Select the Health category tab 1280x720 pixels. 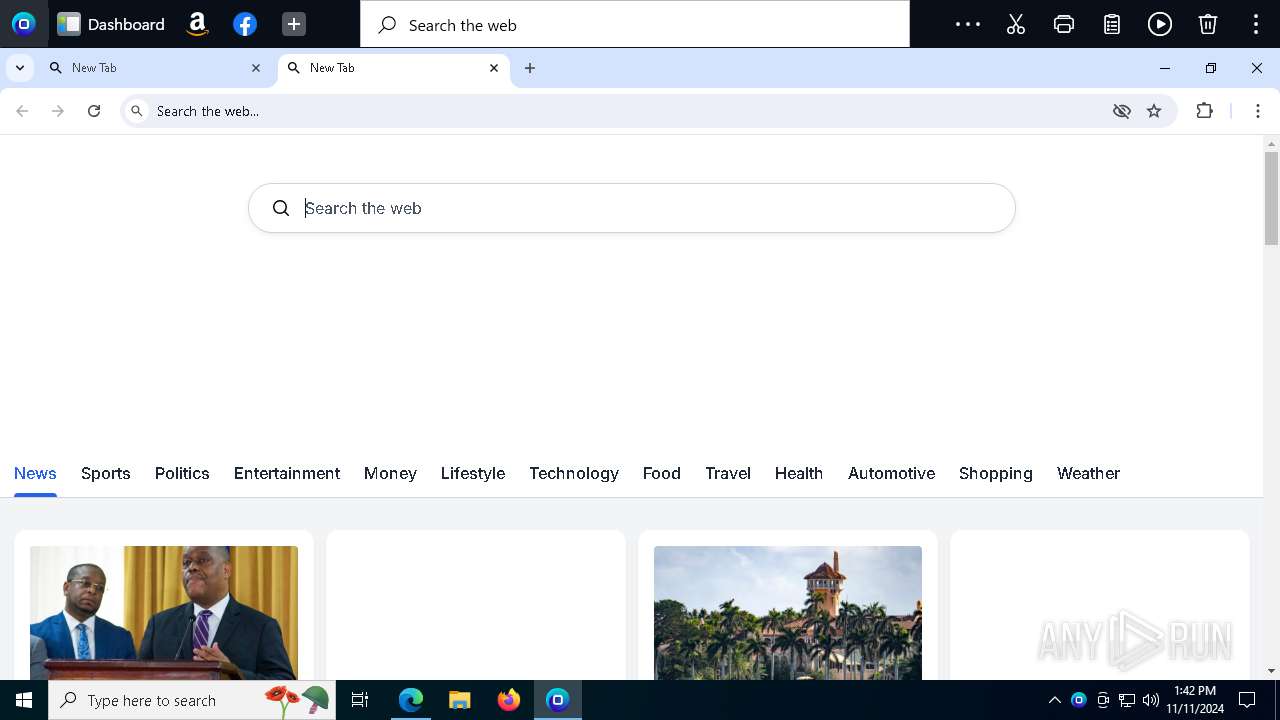click(x=799, y=474)
